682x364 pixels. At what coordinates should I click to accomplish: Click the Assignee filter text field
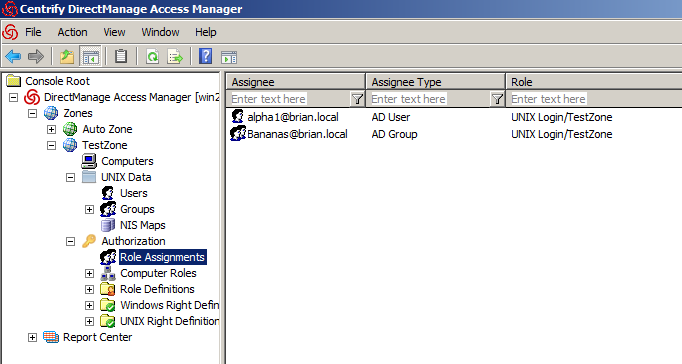coord(289,99)
